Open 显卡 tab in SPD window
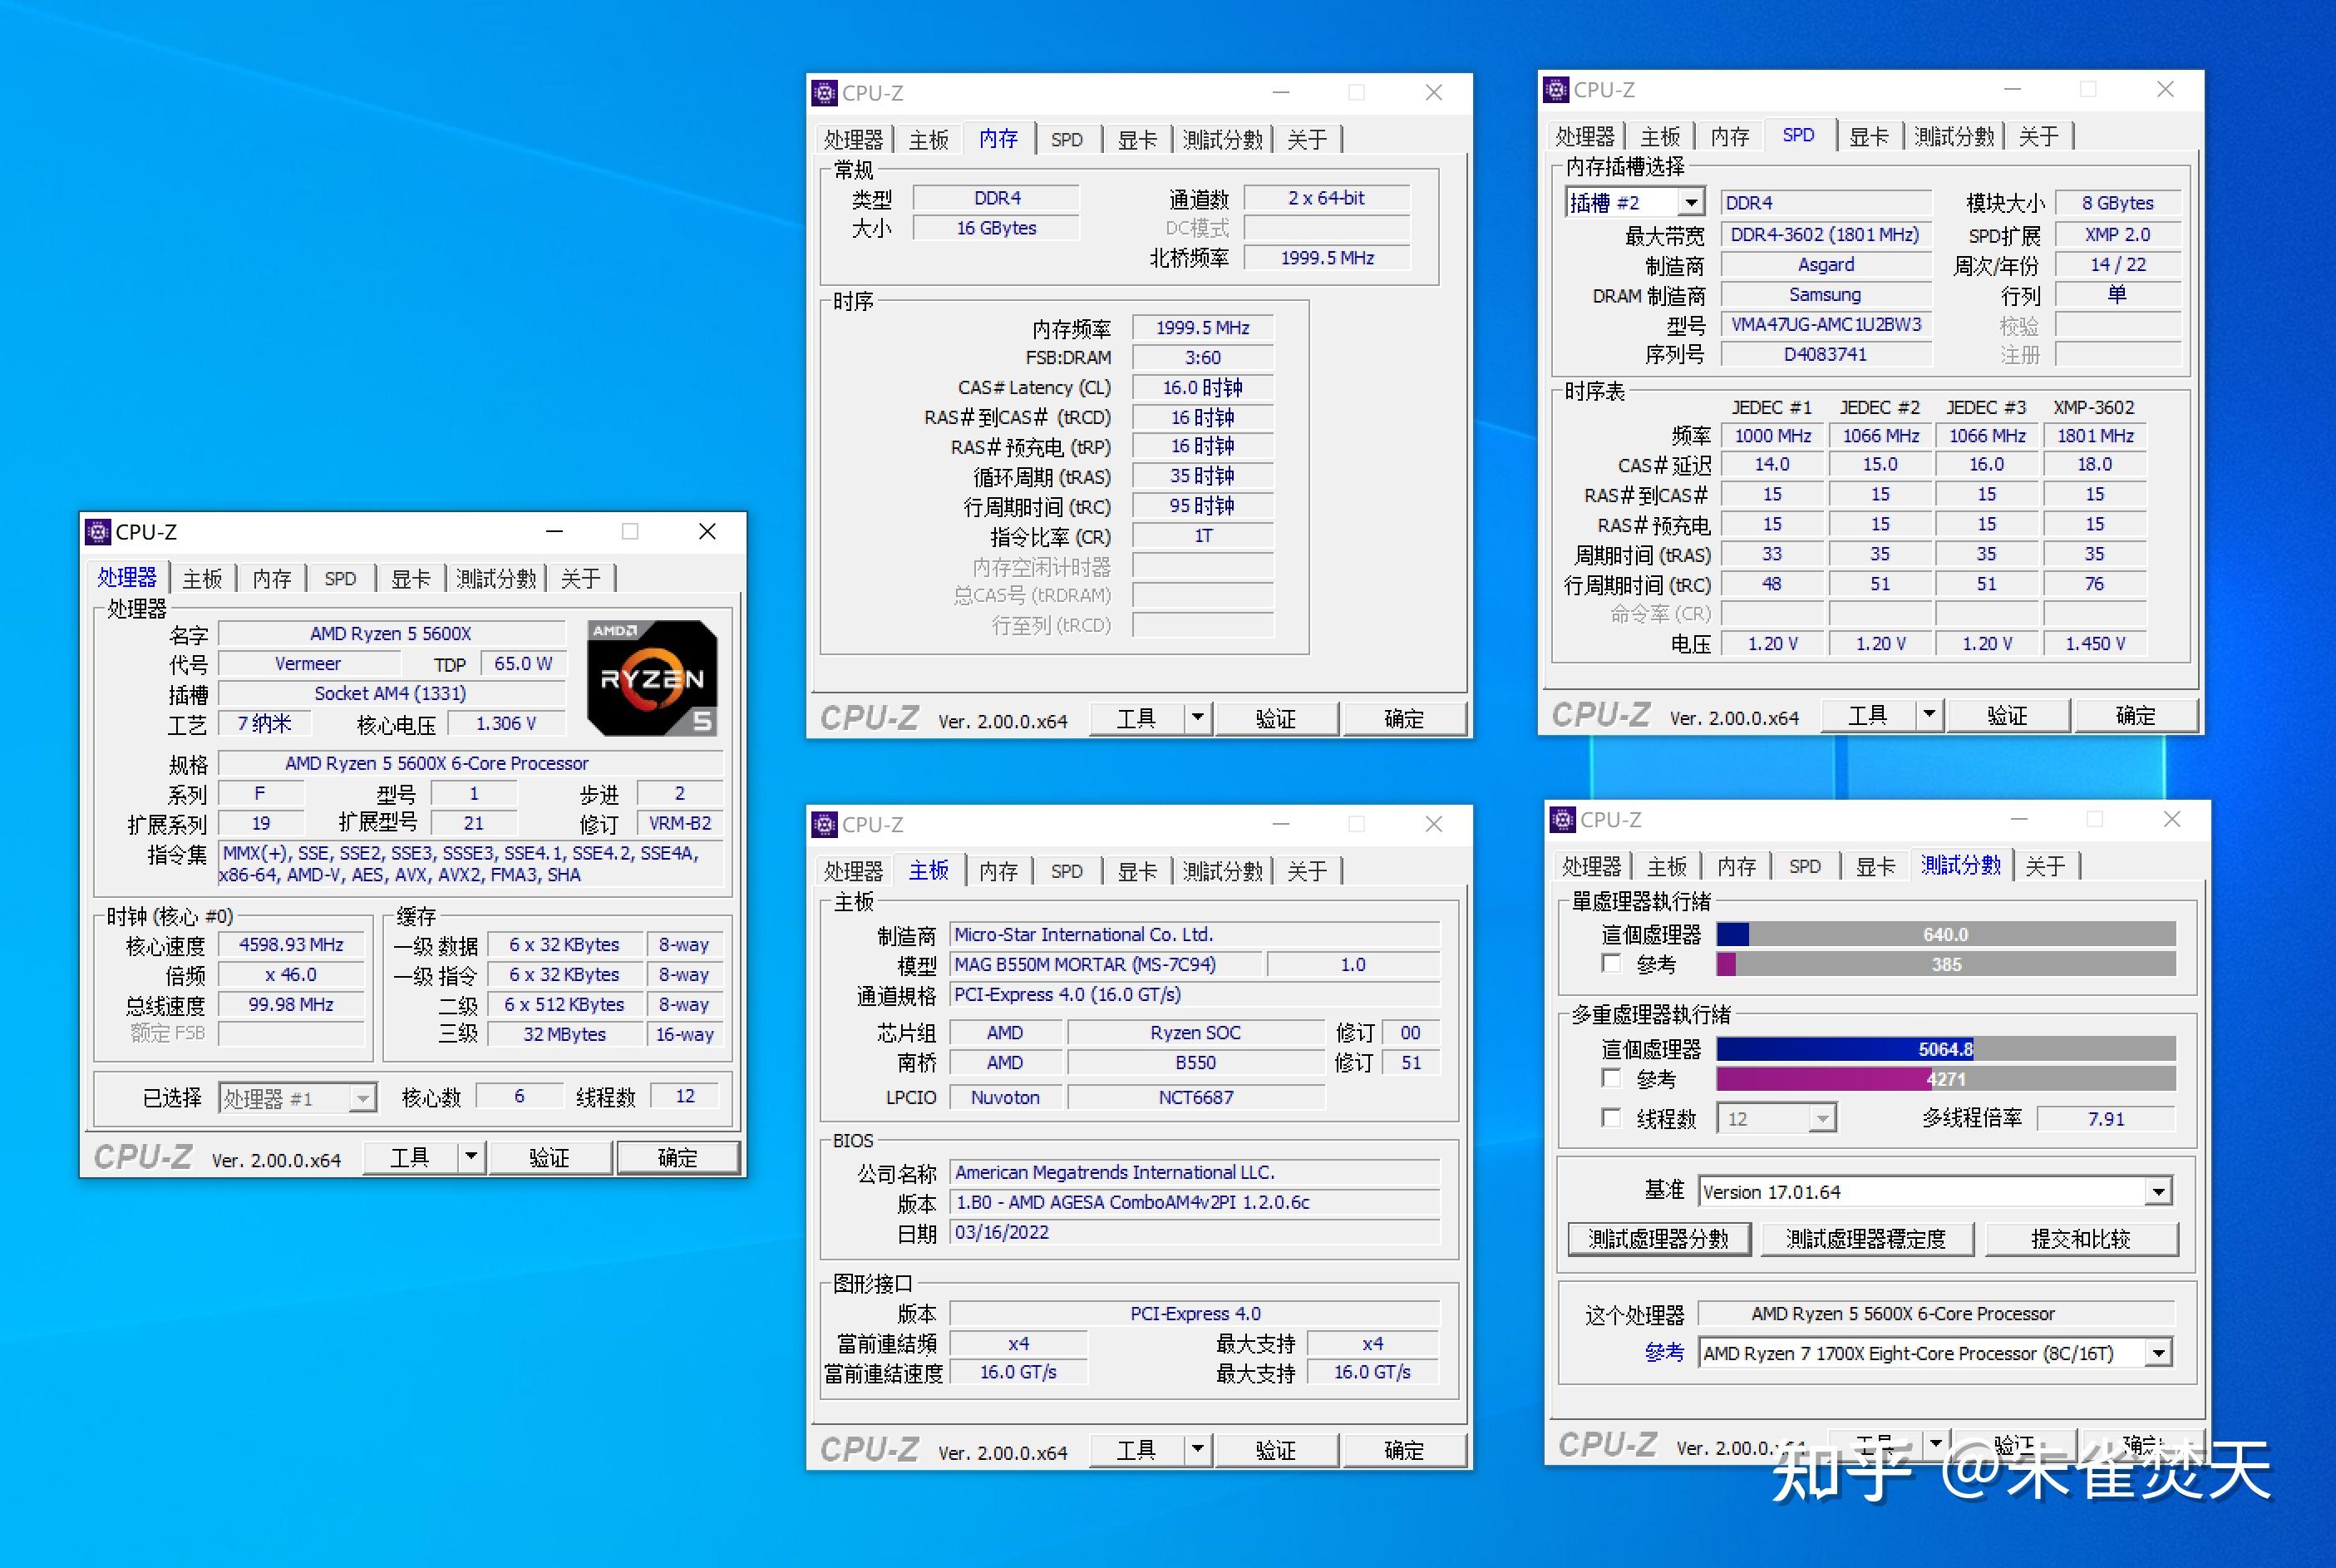This screenshot has height=1568, width=2336. click(x=1868, y=137)
